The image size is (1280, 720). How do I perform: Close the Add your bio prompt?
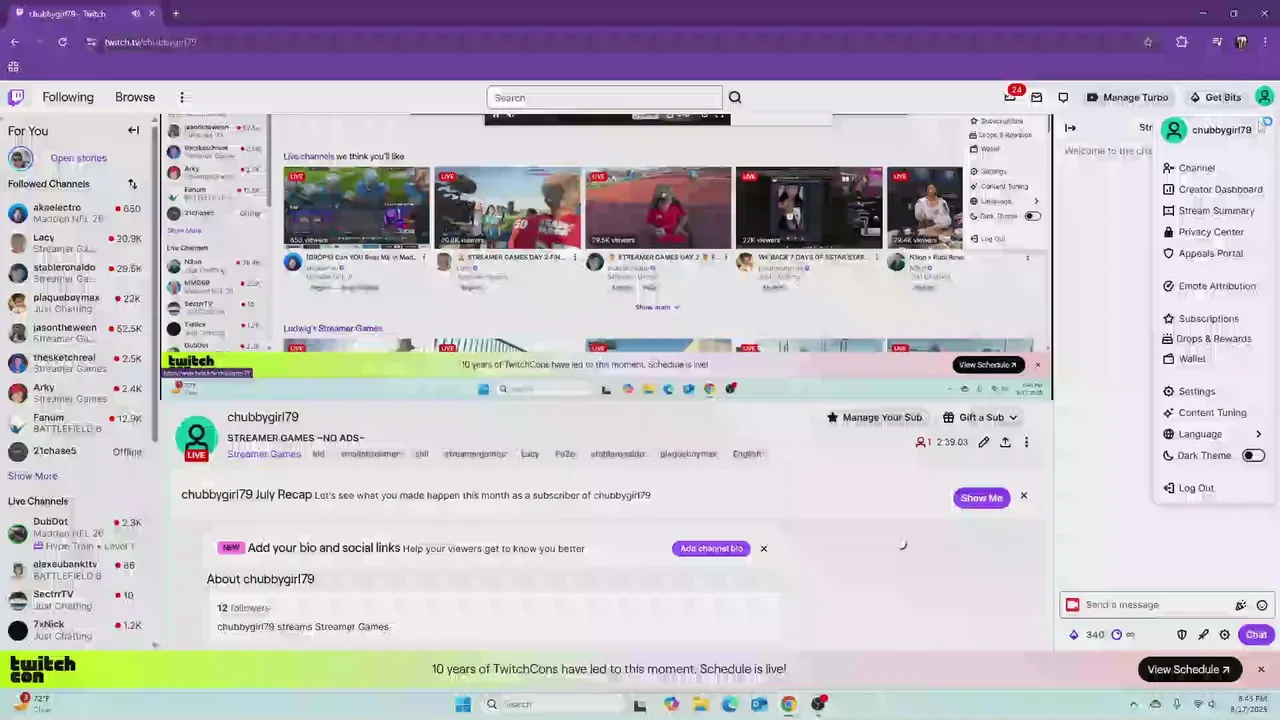(x=764, y=548)
